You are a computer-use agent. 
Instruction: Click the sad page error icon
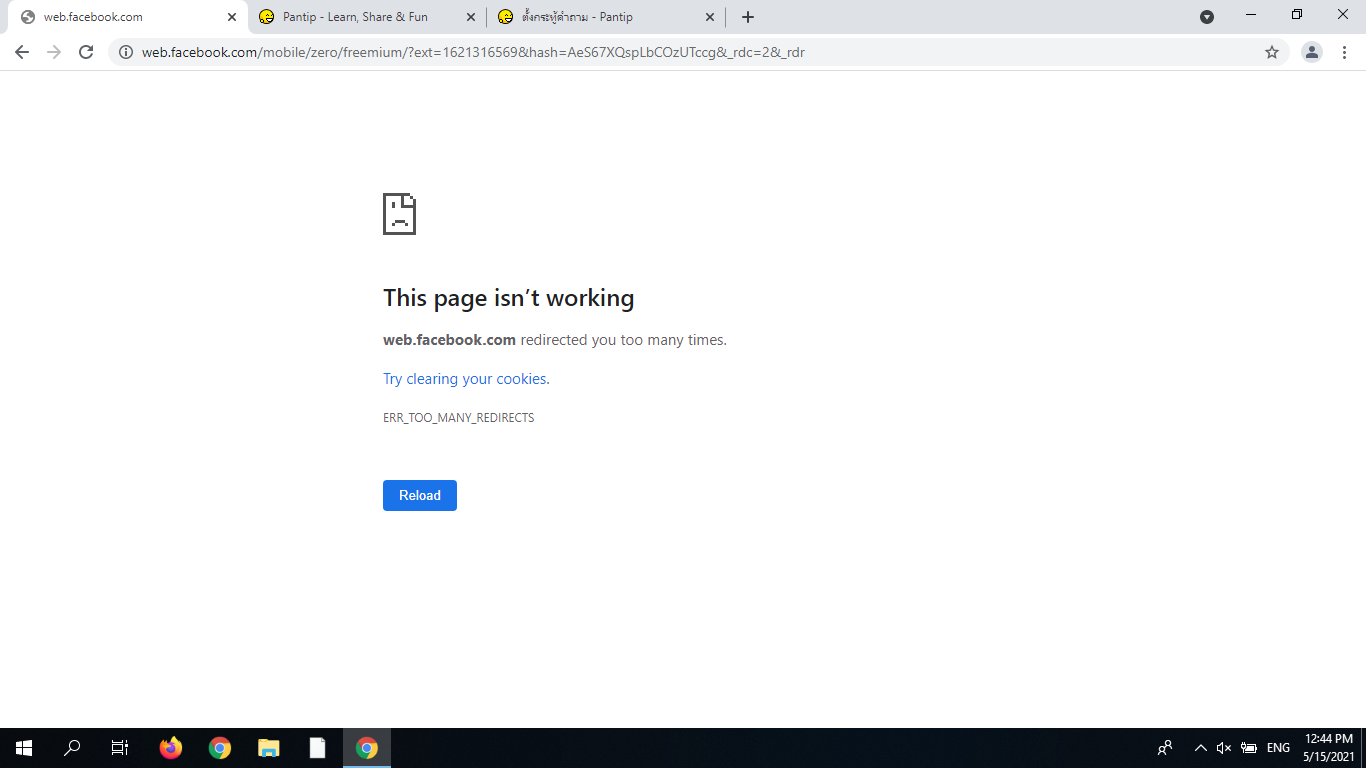(x=399, y=214)
